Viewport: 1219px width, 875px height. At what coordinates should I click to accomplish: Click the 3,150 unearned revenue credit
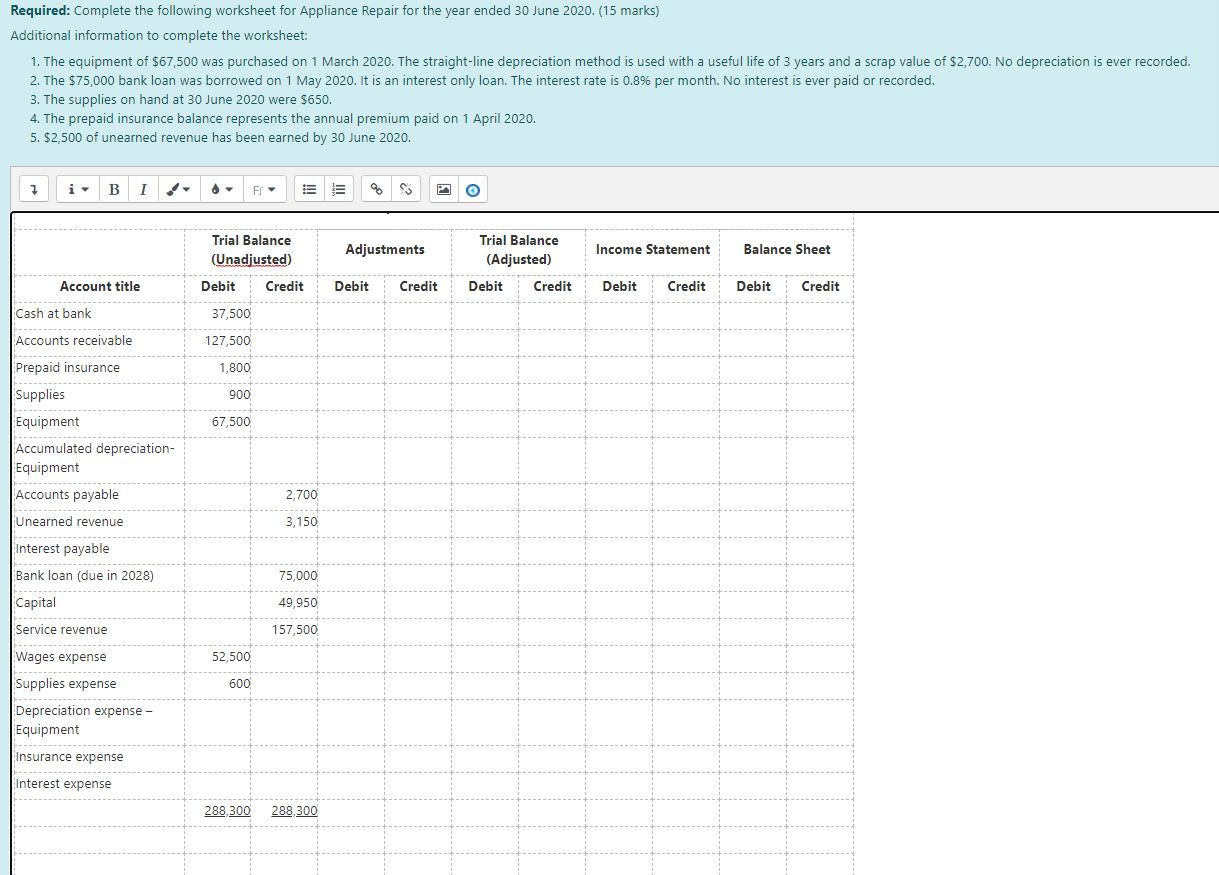(x=301, y=522)
